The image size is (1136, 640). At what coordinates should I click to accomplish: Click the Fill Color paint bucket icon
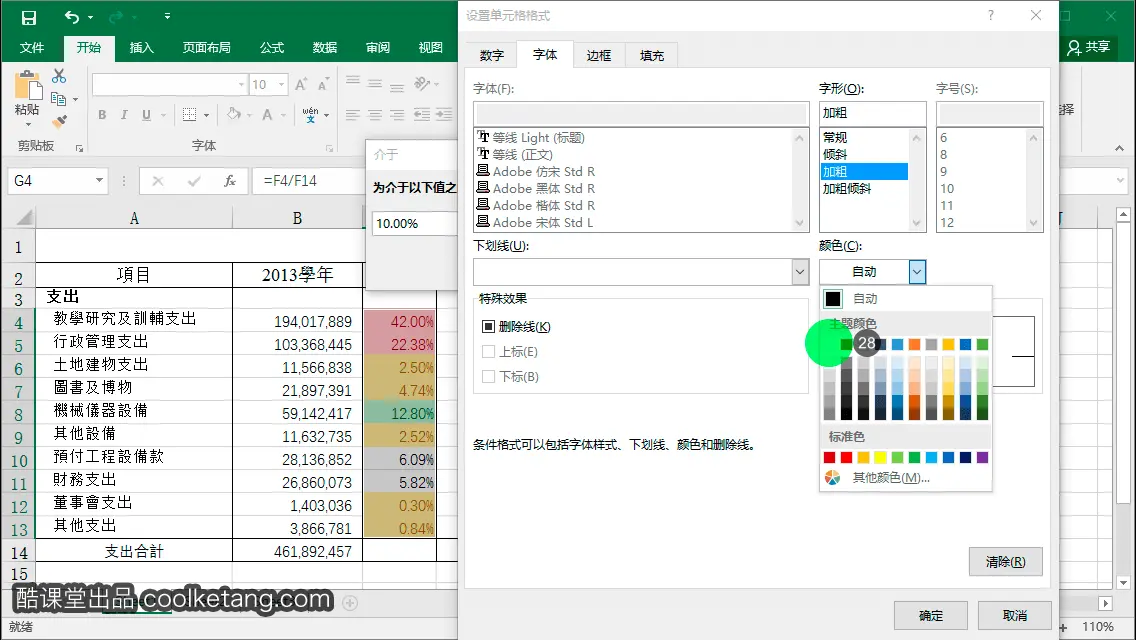click(x=233, y=115)
